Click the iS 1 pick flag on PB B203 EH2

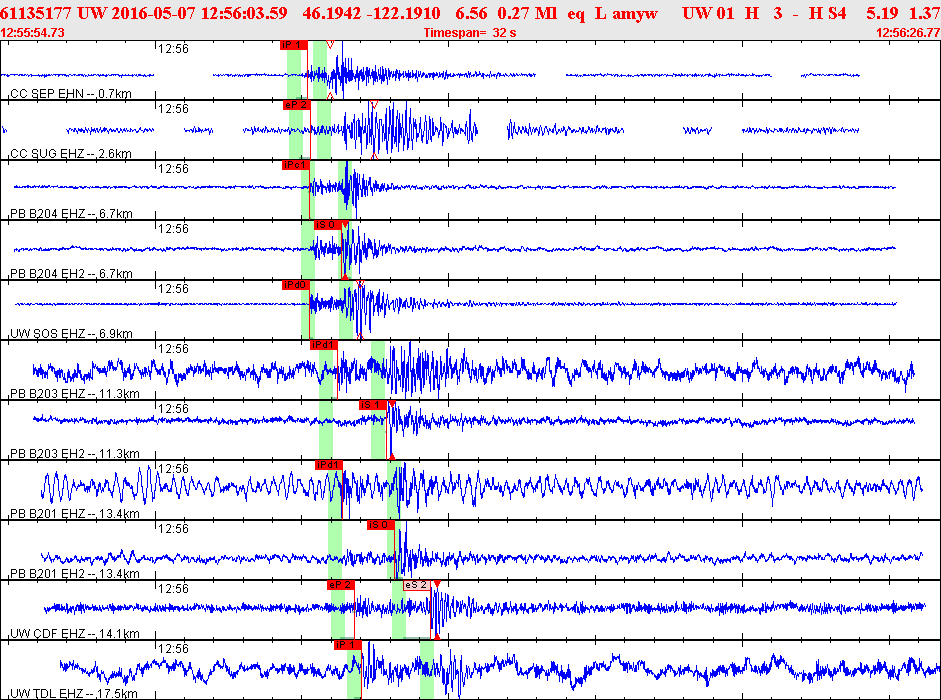click(373, 405)
